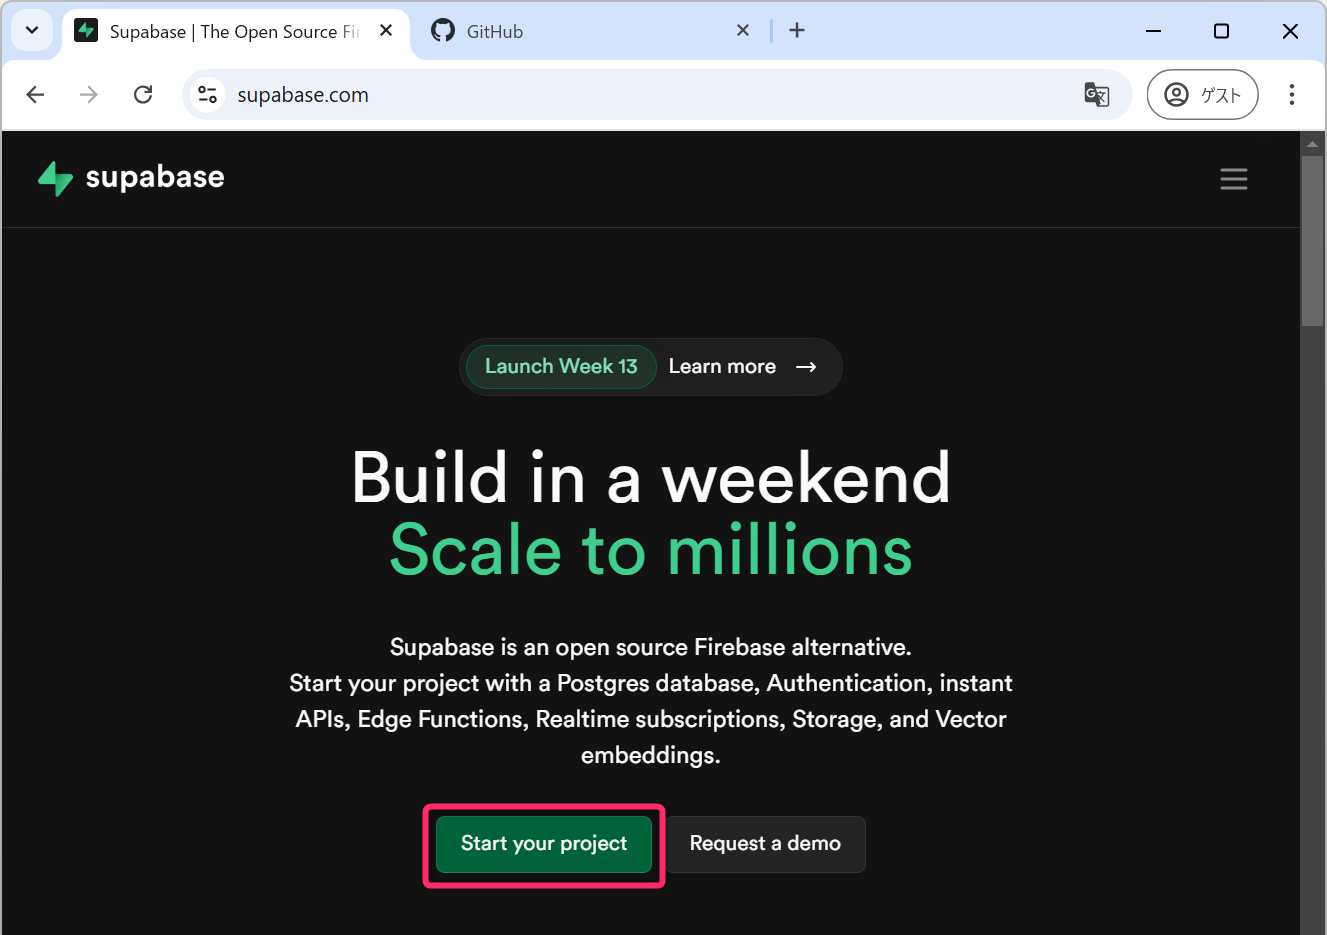Click the Google Translate icon in address bar

click(1096, 95)
